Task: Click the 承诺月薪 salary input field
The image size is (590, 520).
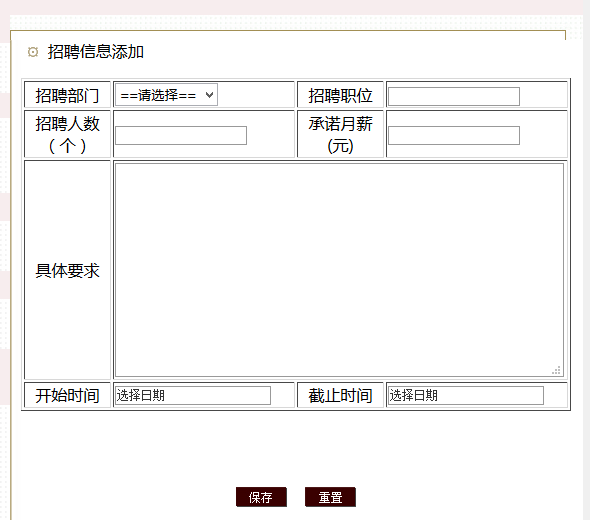Action: [x=454, y=135]
